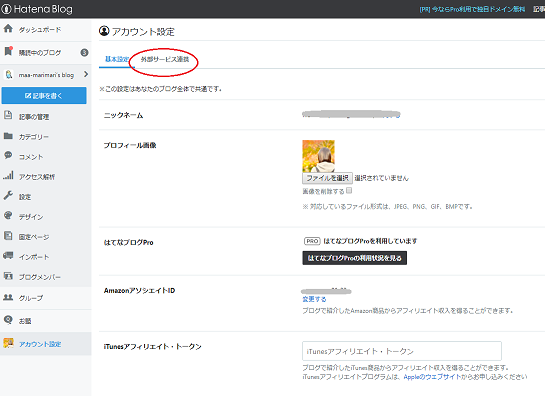Click the グループ people icon
This screenshot has width=545, height=396.
coord(8,297)
